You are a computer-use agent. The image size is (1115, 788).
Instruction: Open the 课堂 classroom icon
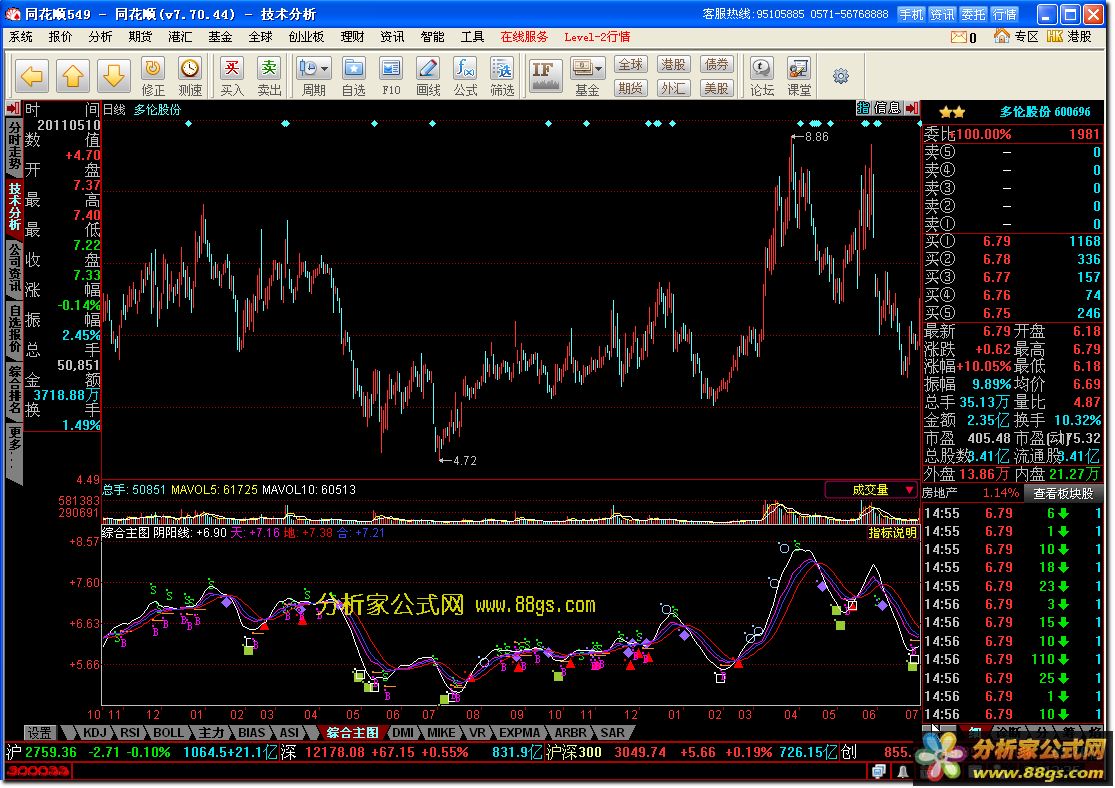pyautogui.click(x=799, y=76)
